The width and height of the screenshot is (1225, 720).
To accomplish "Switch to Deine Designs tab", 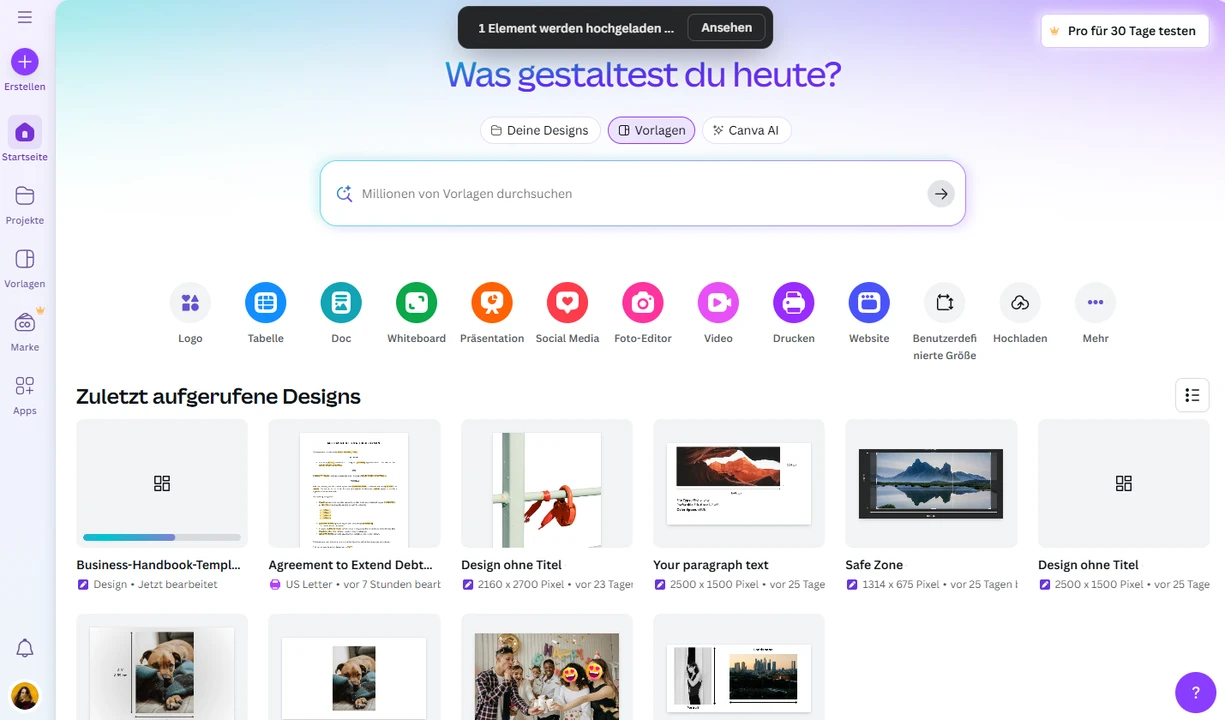I will click(x=540, y=130).
